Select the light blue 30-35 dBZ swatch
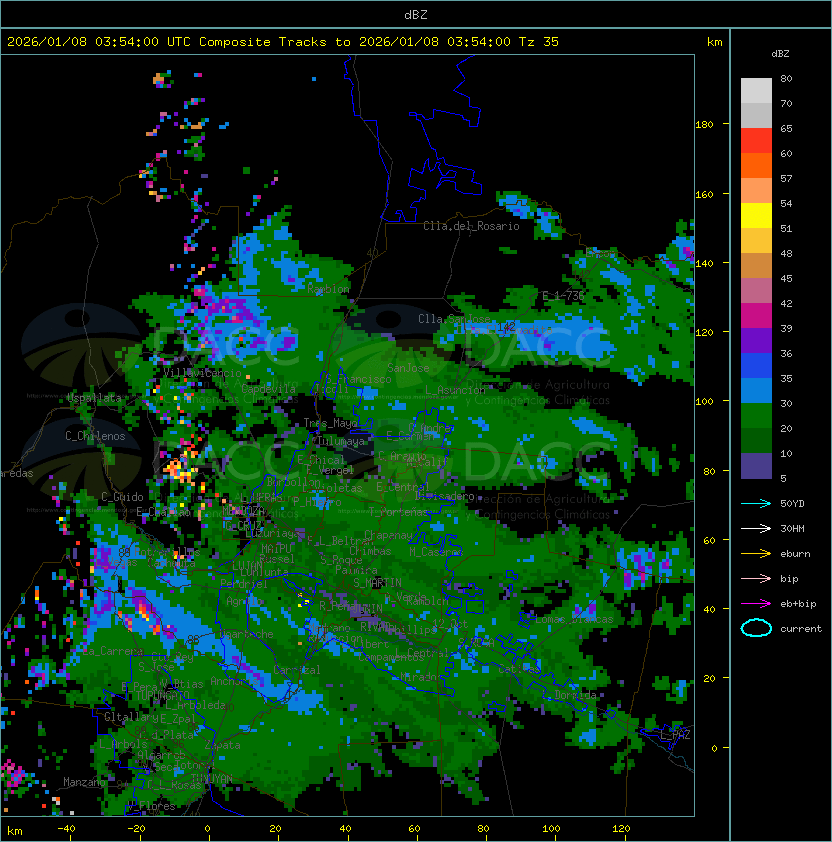This screenshot has height=842, width=832. (756, 391)
